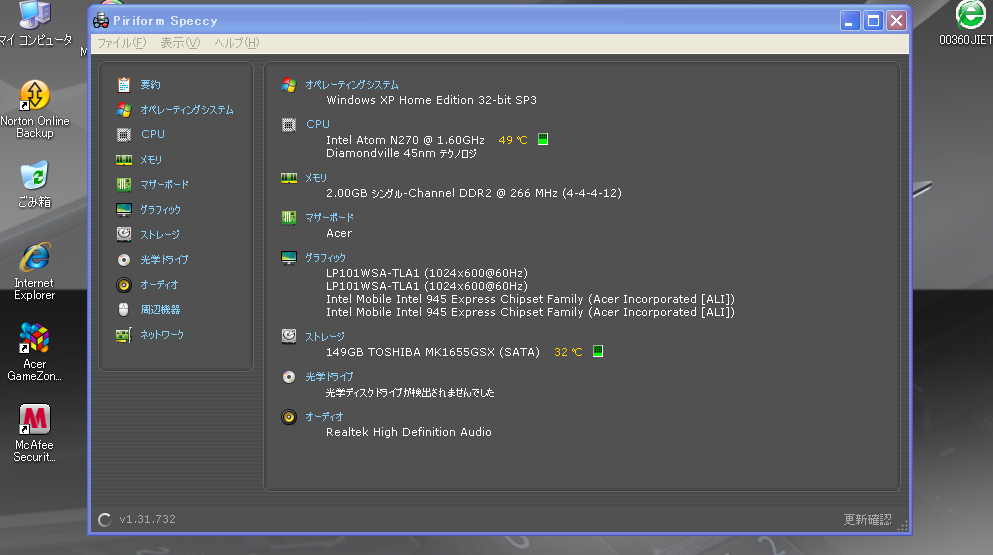Click the ストレージ heading link in summary

[x=325, y=336]
